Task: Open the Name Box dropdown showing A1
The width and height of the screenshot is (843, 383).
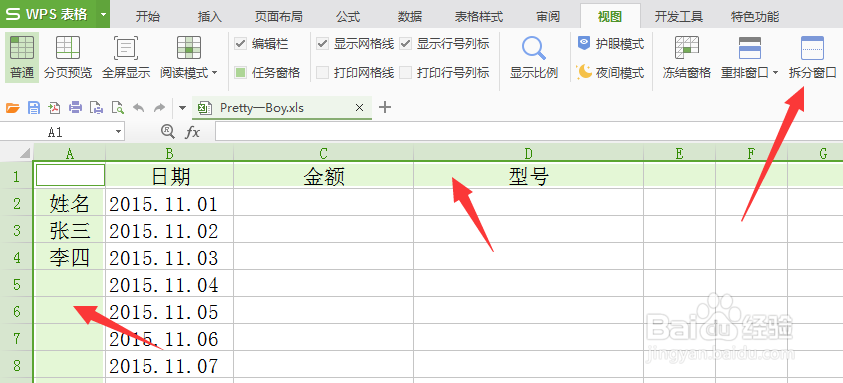Action: click(118, 132)
